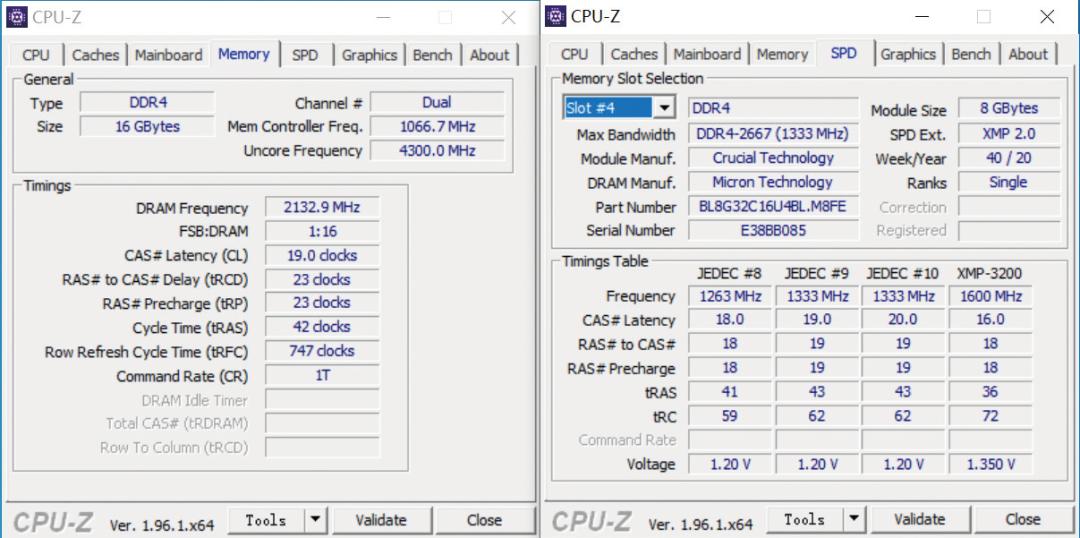Open Mainboard tab in the right window
This screenshot has height=538, width=1080.
707,54
